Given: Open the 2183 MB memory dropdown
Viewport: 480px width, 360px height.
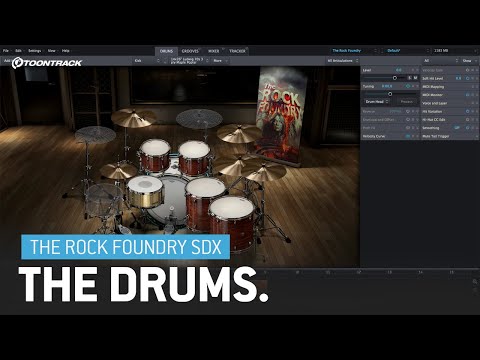Looking at the screenshot, I should 455,51.
